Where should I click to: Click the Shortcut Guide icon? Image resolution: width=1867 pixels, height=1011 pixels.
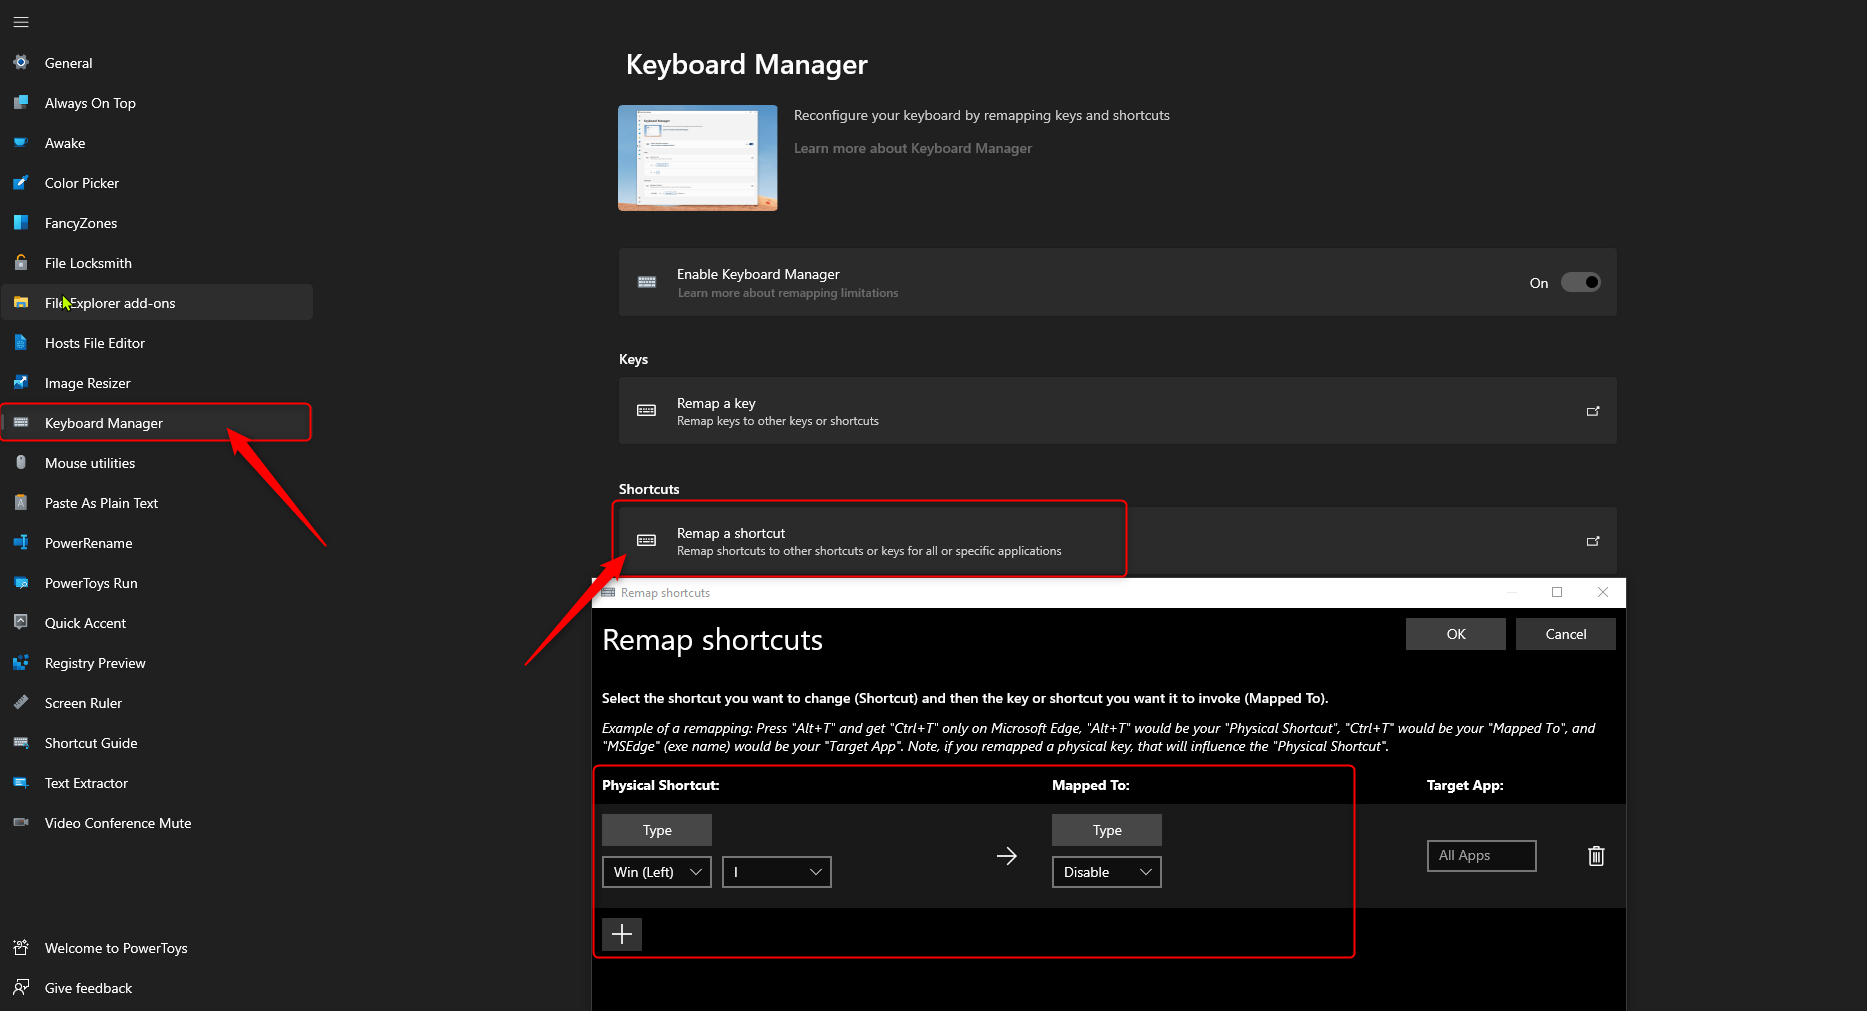21,742
